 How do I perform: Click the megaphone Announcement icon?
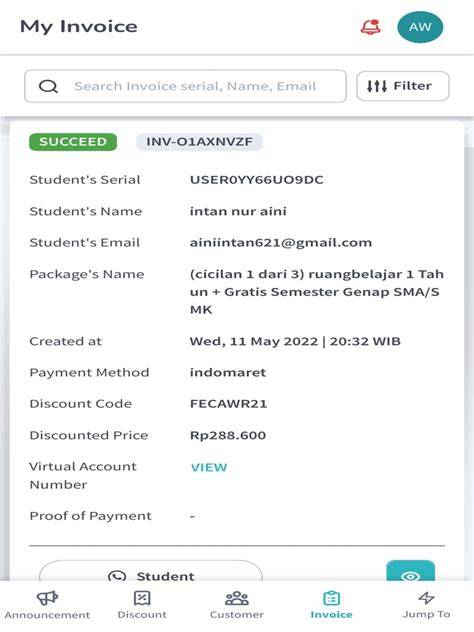pyautogui.click(x=48, y=598)
